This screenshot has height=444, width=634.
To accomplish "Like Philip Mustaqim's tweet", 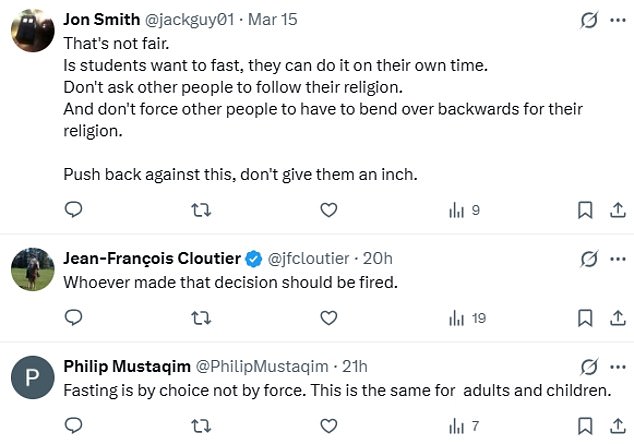I will click(328, 425).
